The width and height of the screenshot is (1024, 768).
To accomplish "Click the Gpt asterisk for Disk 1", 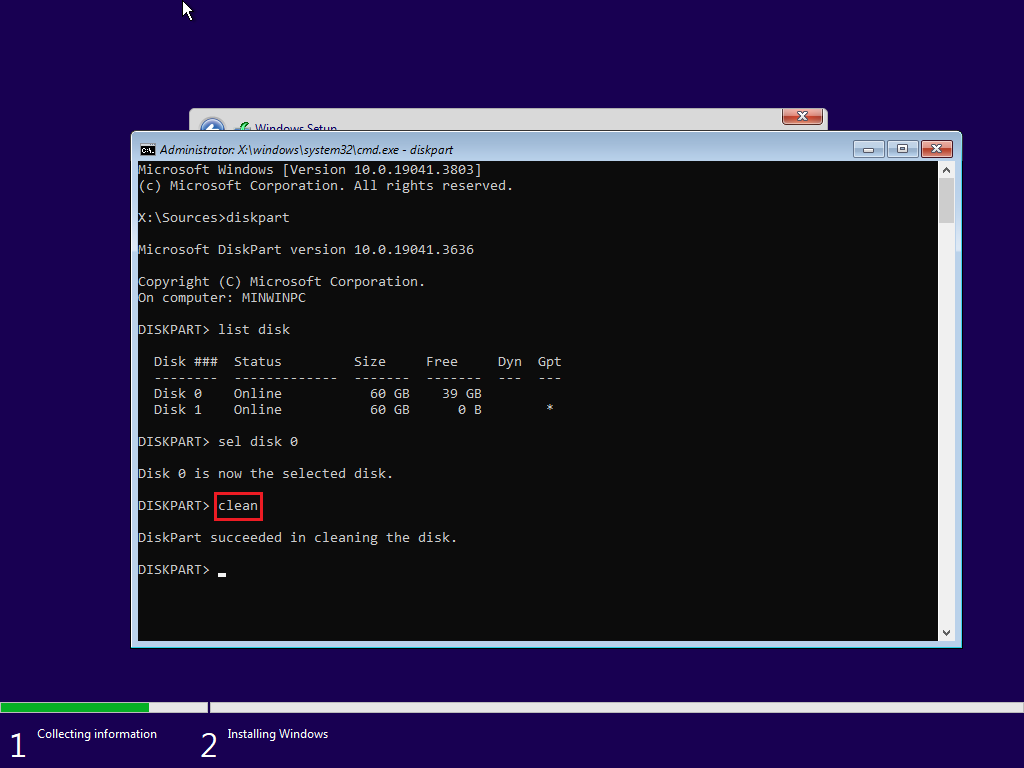I will coord(550,408).
